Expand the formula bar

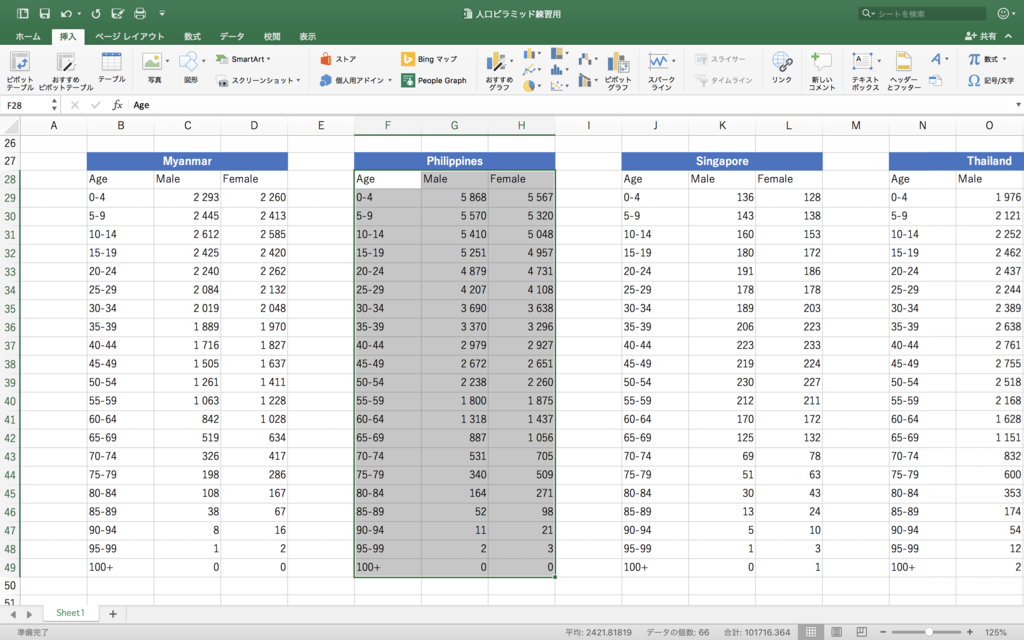[1017, 104]
